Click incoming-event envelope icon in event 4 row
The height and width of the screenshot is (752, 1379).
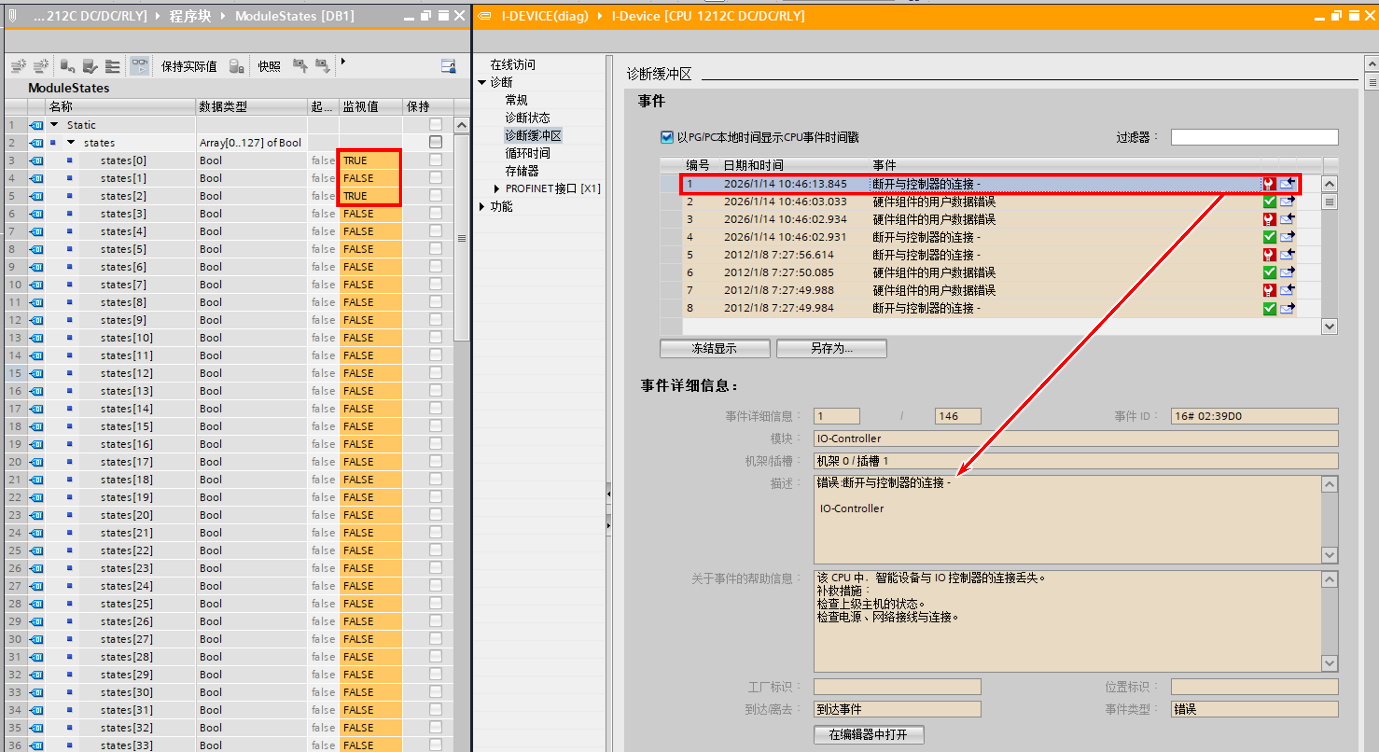1287,237
